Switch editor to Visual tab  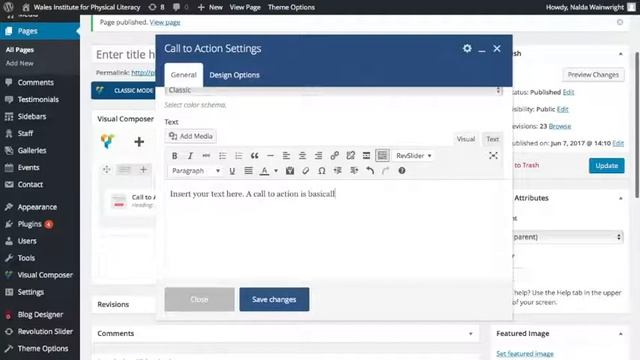(466, 139)
